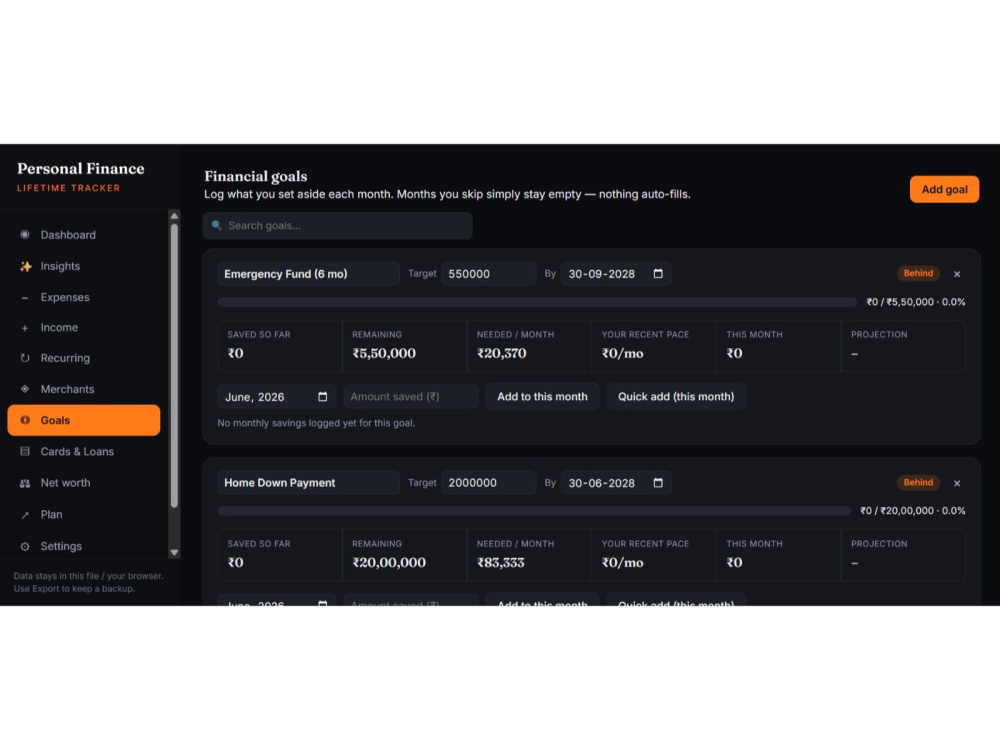The image size is (1000, 750).
Task: Go to Net worth page
Action: 84,483
